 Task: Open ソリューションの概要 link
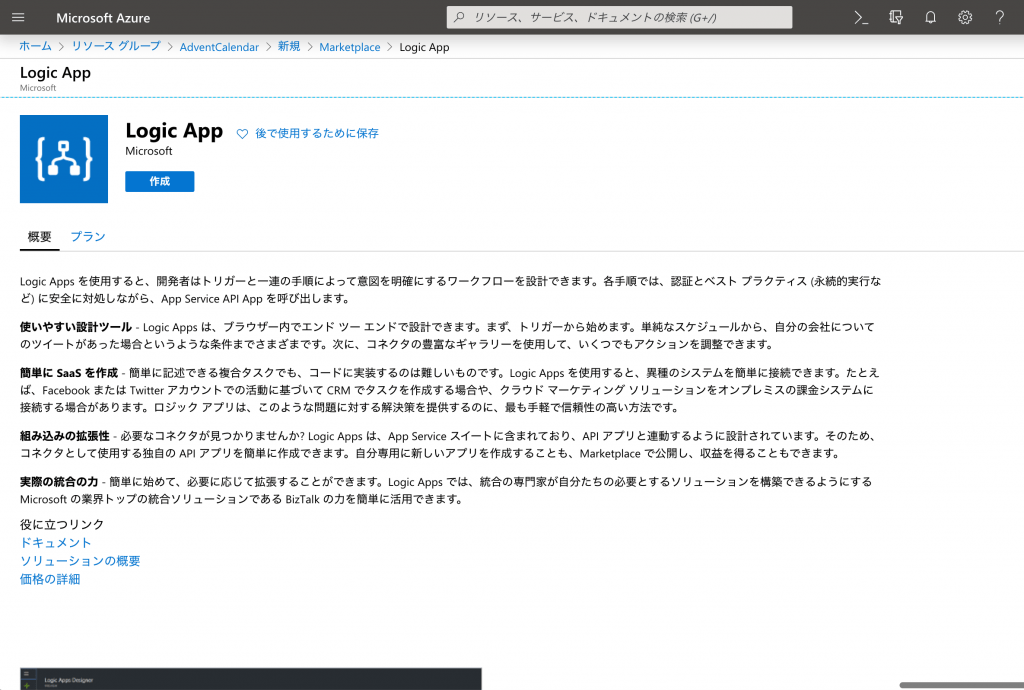point(80,561)
